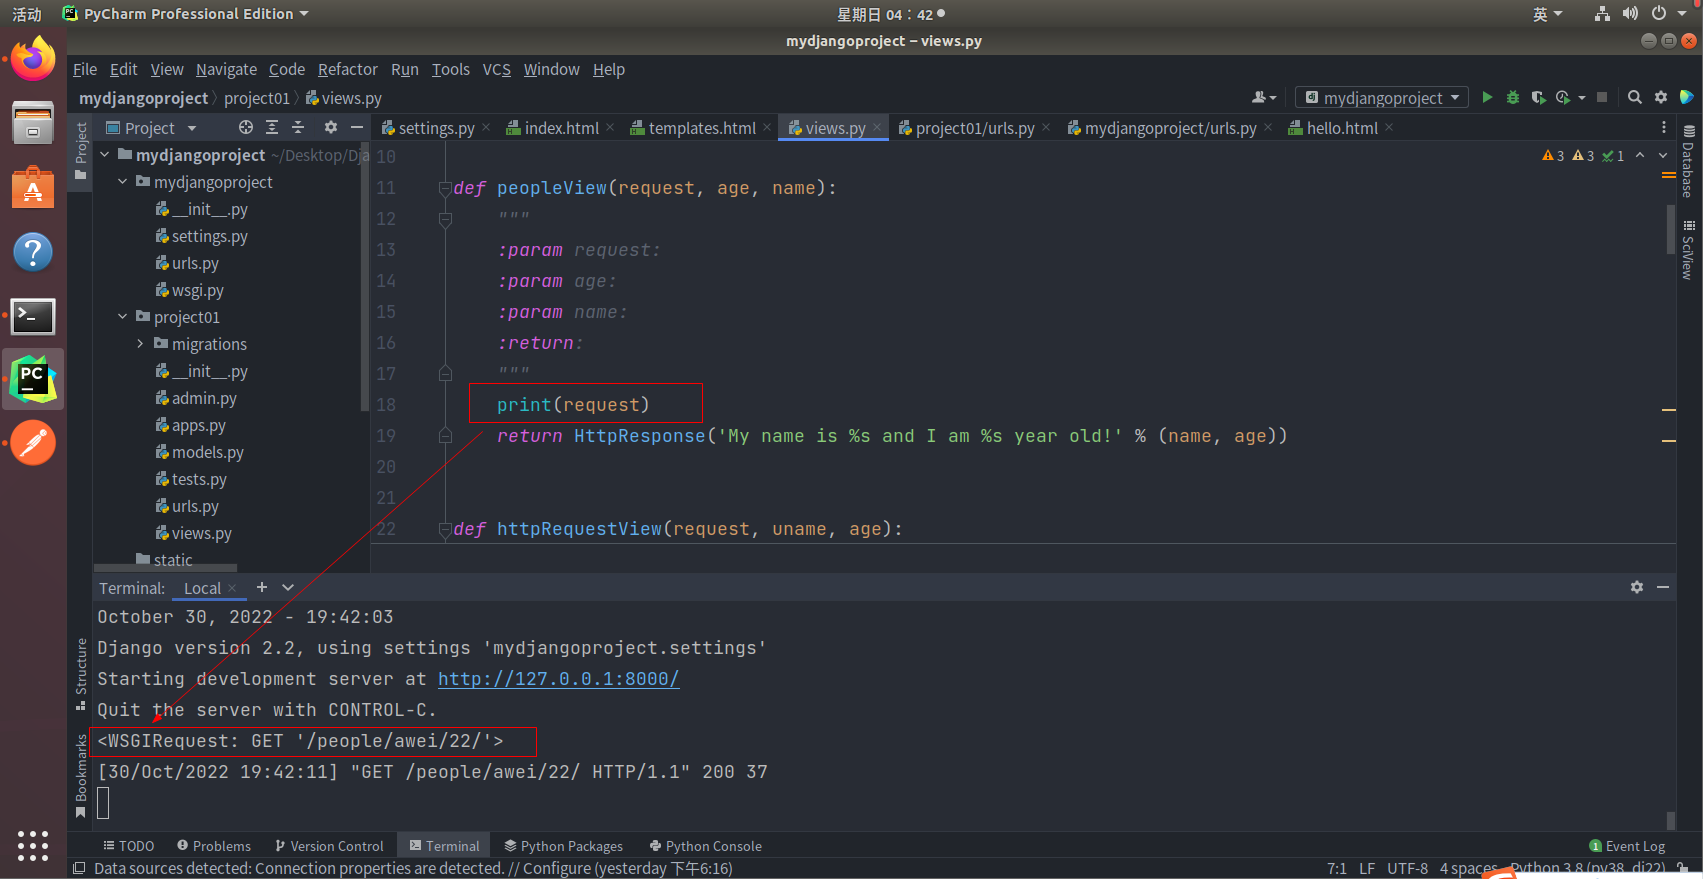Show Applications grid in dock
Viewport: 1703px width, 879px height.
(33, 845)
